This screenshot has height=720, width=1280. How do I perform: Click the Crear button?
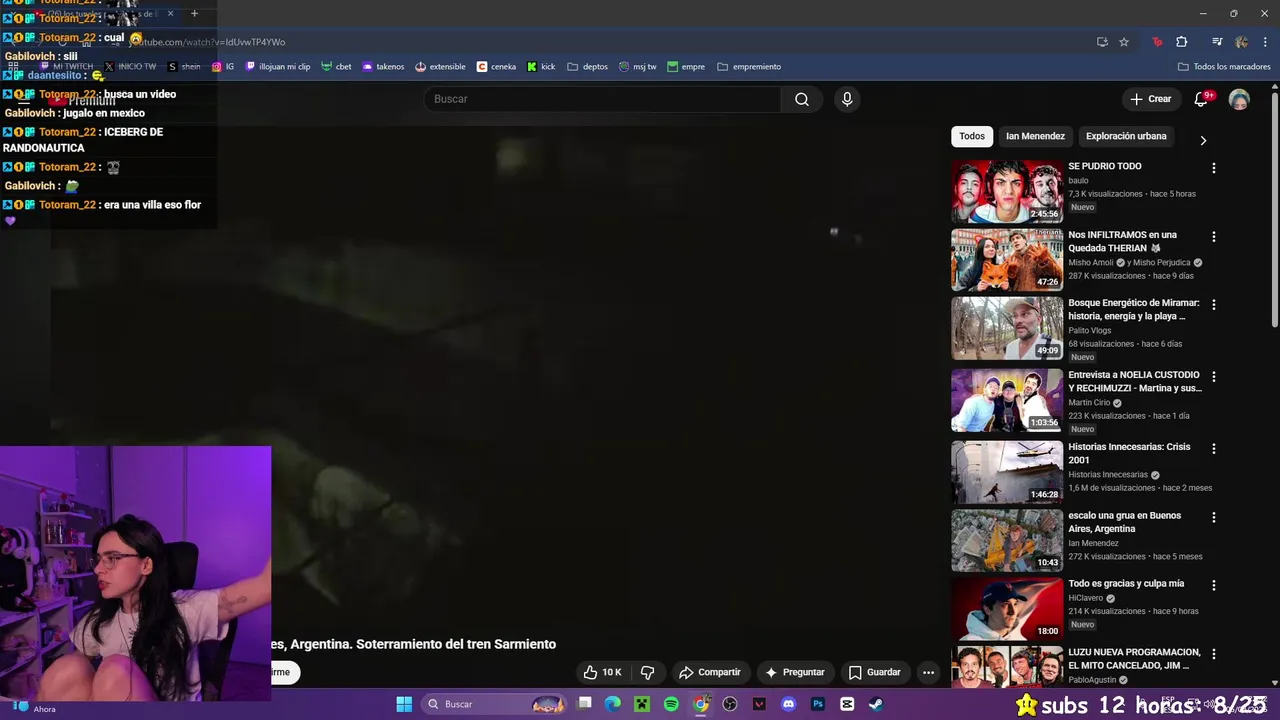1150,99
